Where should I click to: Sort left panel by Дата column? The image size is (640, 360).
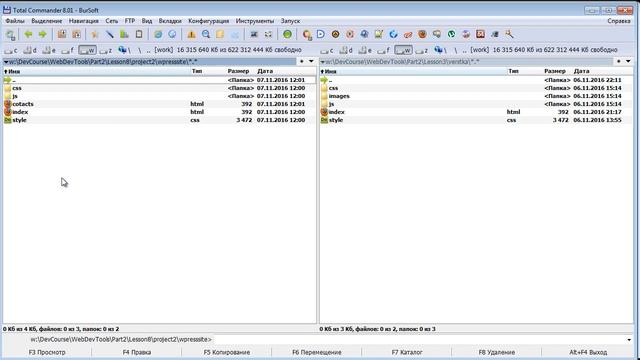point(265,71)
